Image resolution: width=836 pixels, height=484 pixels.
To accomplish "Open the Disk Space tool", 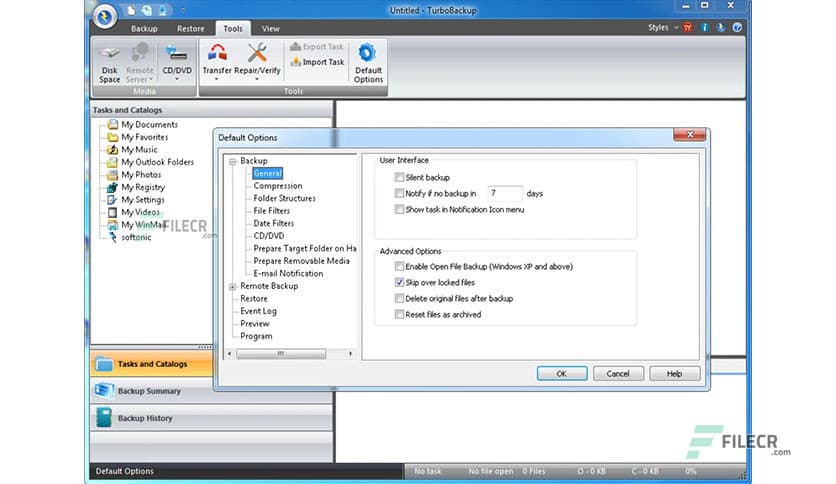I will pyautogui.click(x=109, y=63).
